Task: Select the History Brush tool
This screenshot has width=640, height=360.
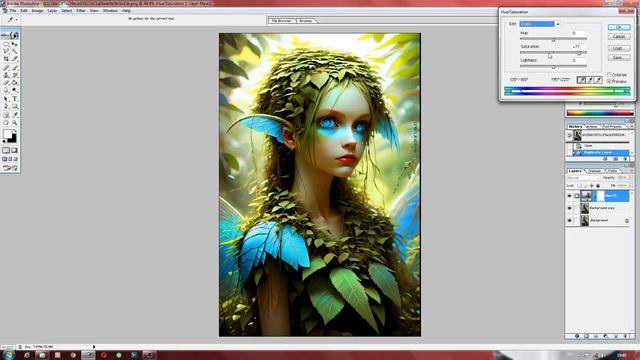Action: 15,76
